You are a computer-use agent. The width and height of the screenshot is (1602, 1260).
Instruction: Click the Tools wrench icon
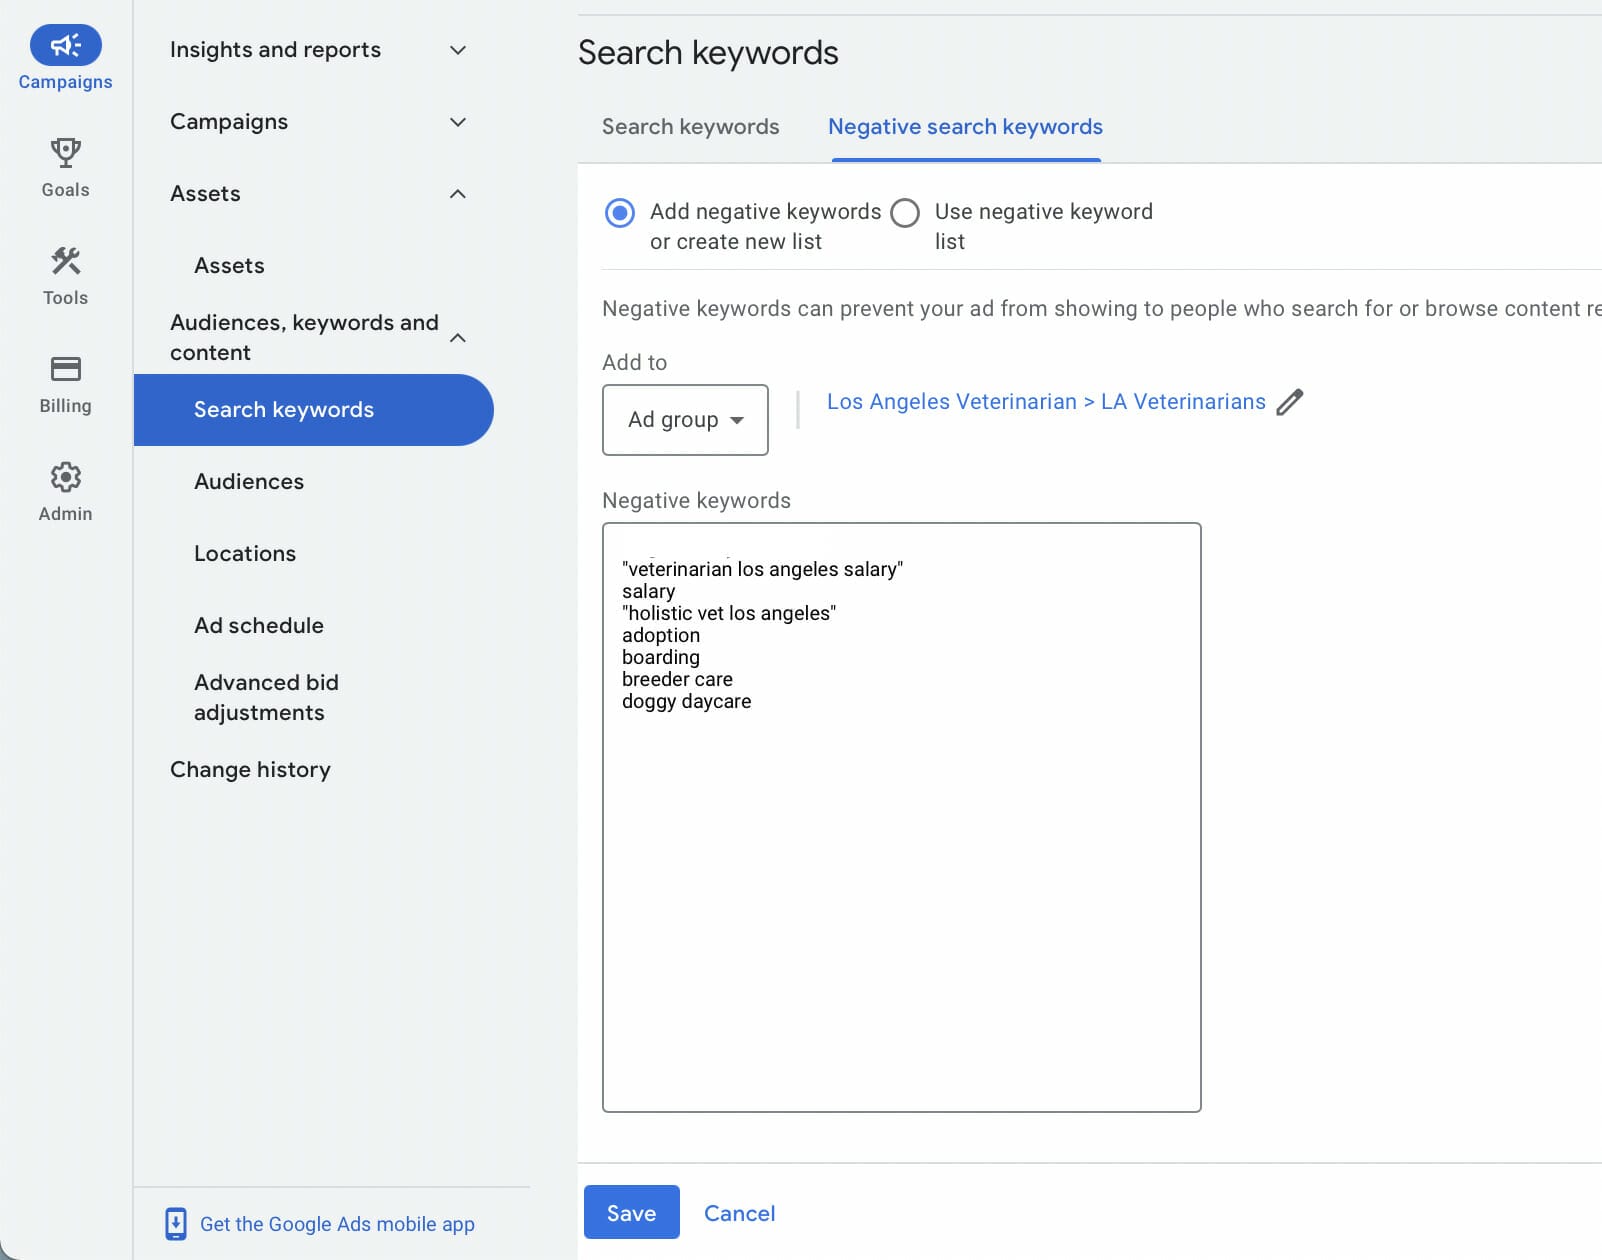click(65, 260)
